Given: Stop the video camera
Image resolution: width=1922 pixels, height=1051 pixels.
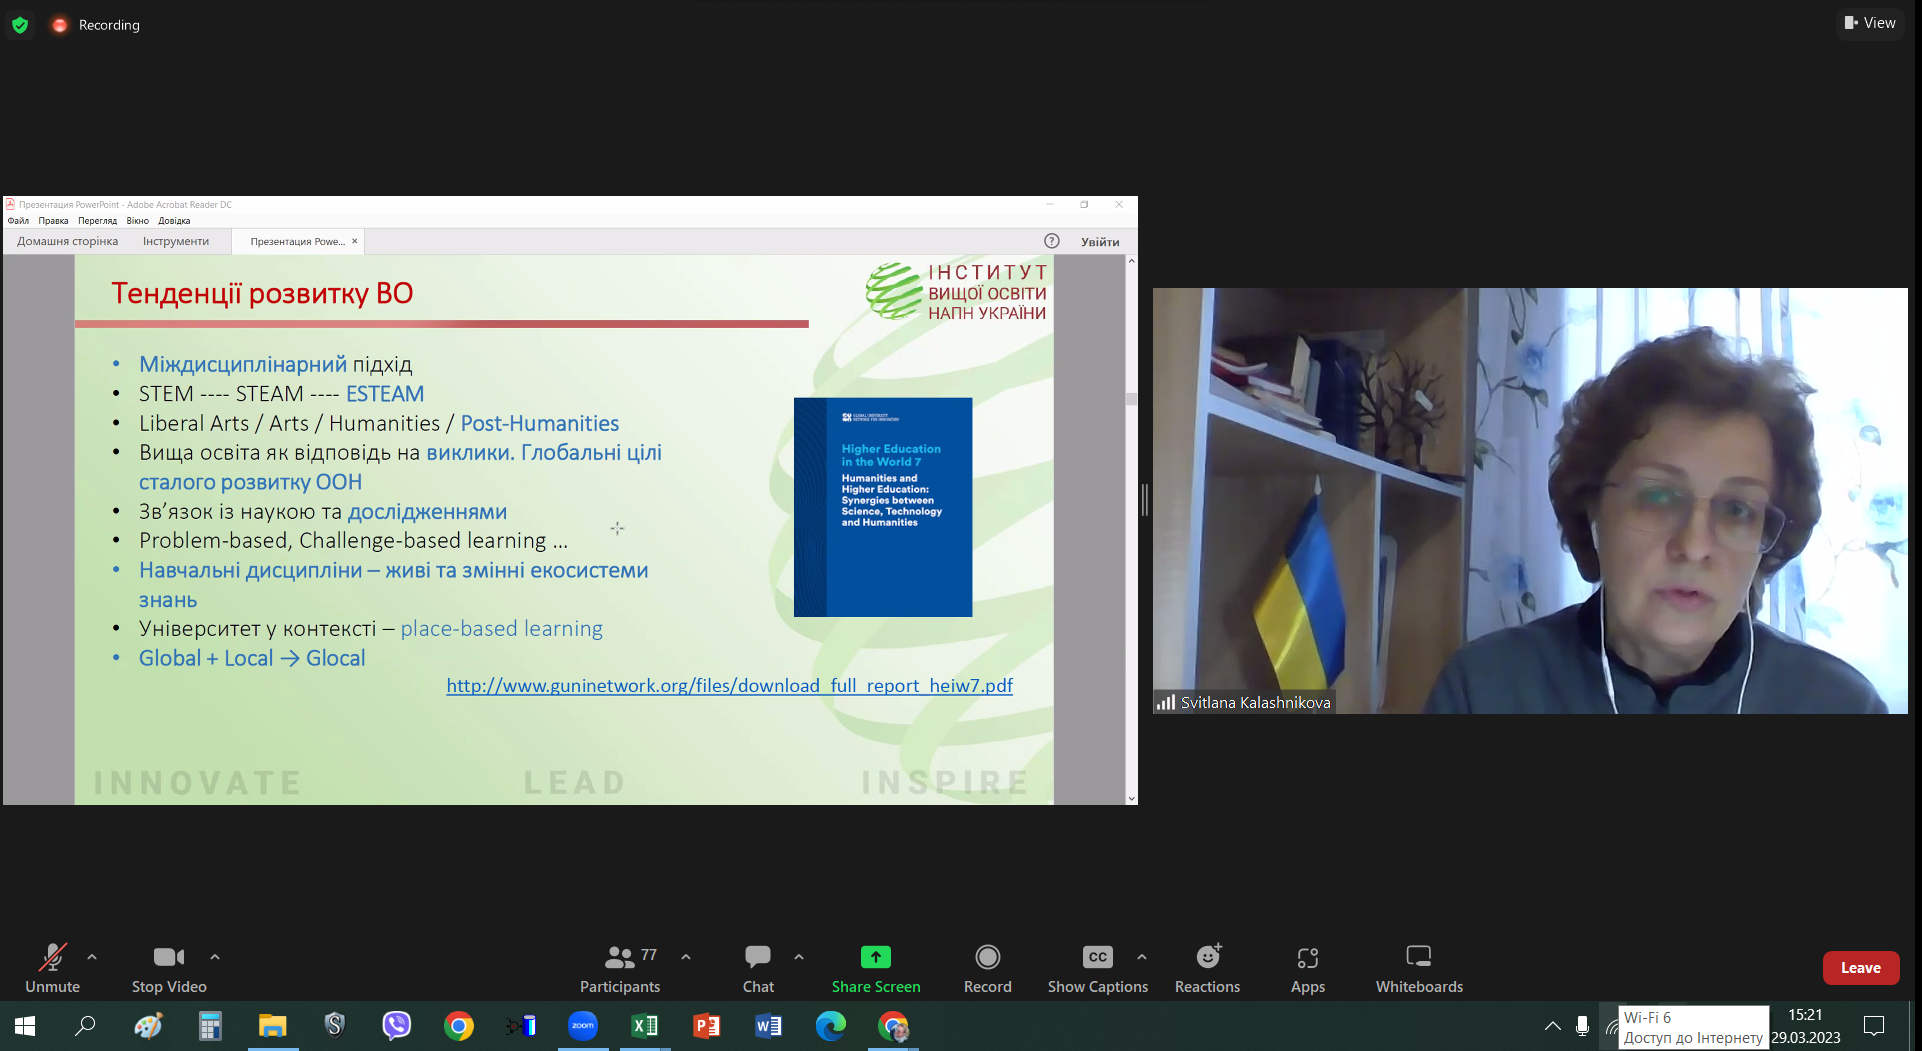Looking at the screenshot, I should pos(169,968).
